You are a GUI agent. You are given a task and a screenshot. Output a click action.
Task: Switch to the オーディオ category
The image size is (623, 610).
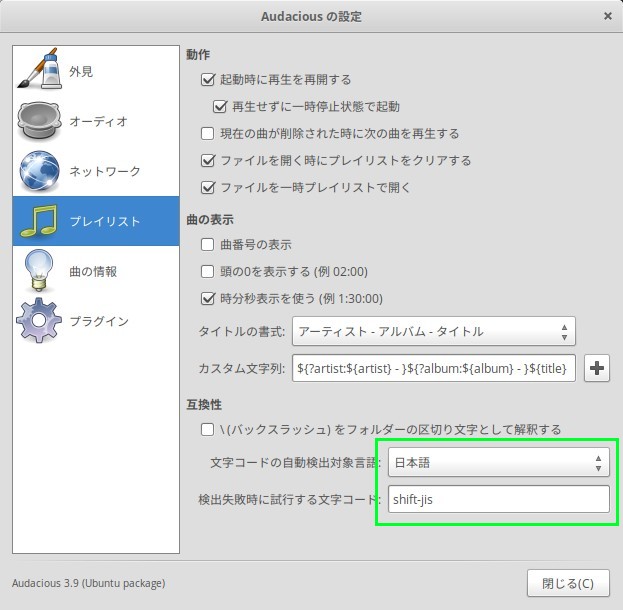(96, 121)
